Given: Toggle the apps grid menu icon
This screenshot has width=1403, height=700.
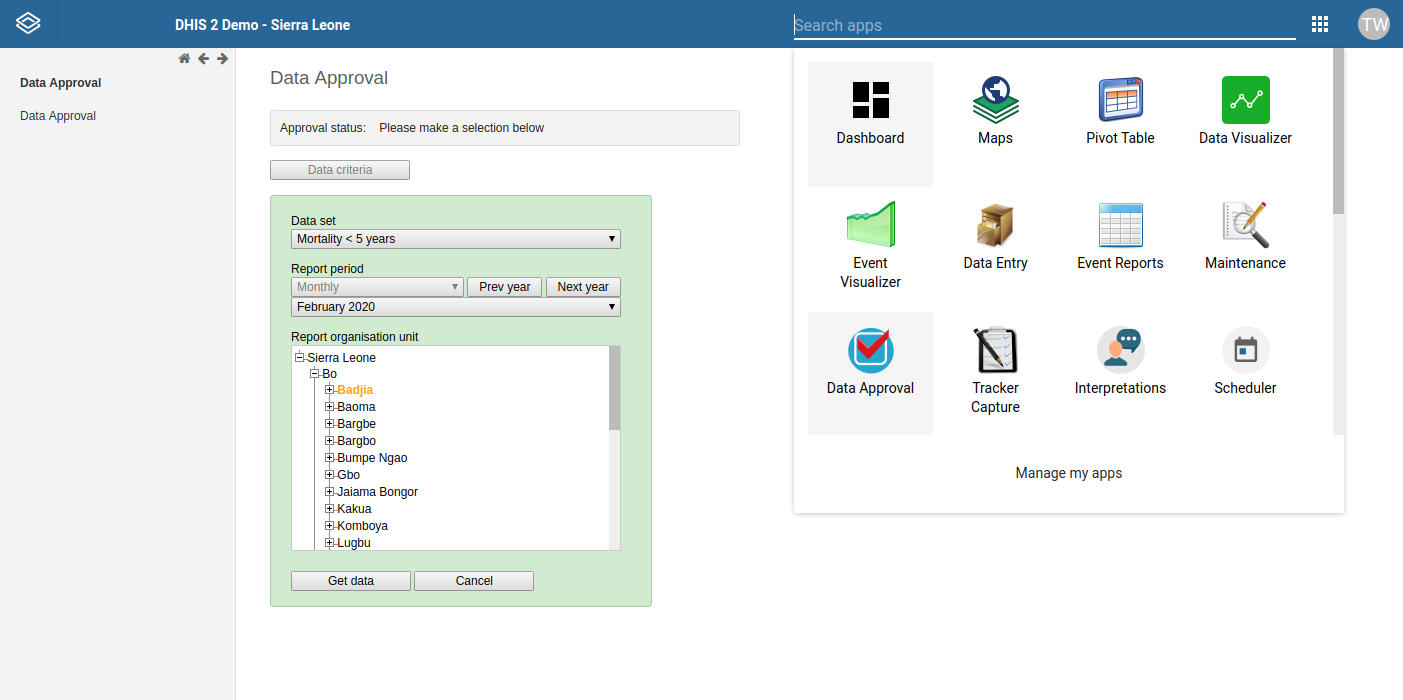Looking at the screenshot, I should click(1320, 24).
